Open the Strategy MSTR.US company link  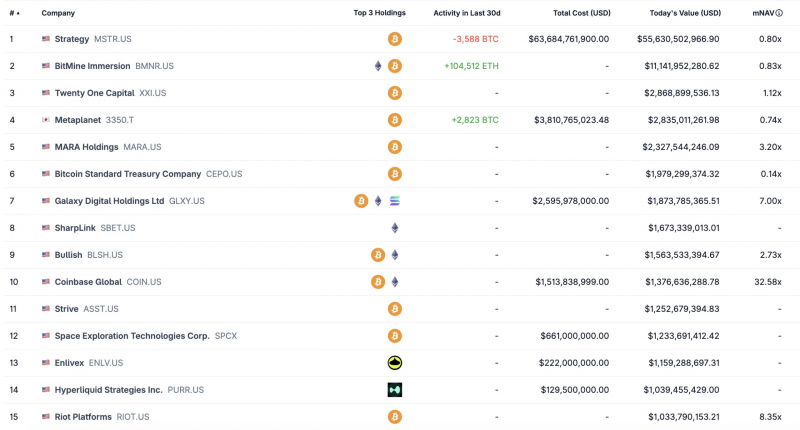click(x=93, y=39)
